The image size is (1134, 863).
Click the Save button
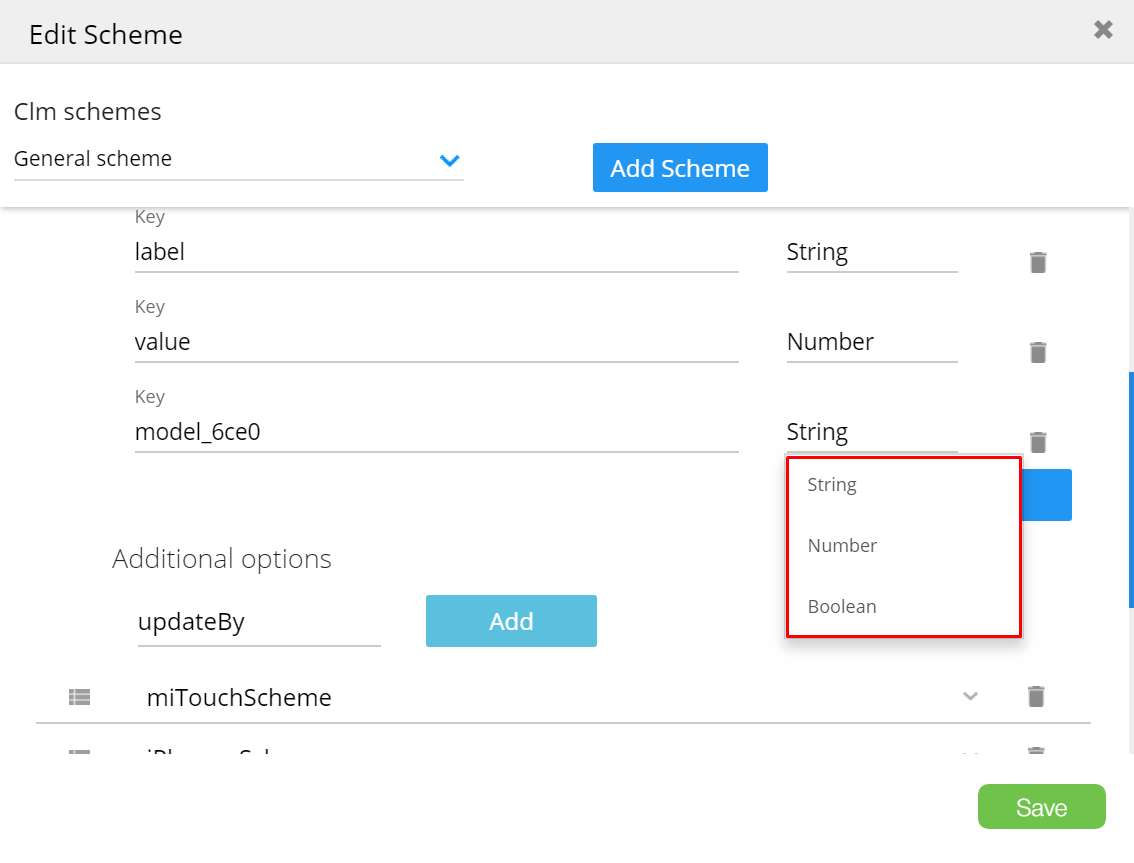pos(1041,807)
